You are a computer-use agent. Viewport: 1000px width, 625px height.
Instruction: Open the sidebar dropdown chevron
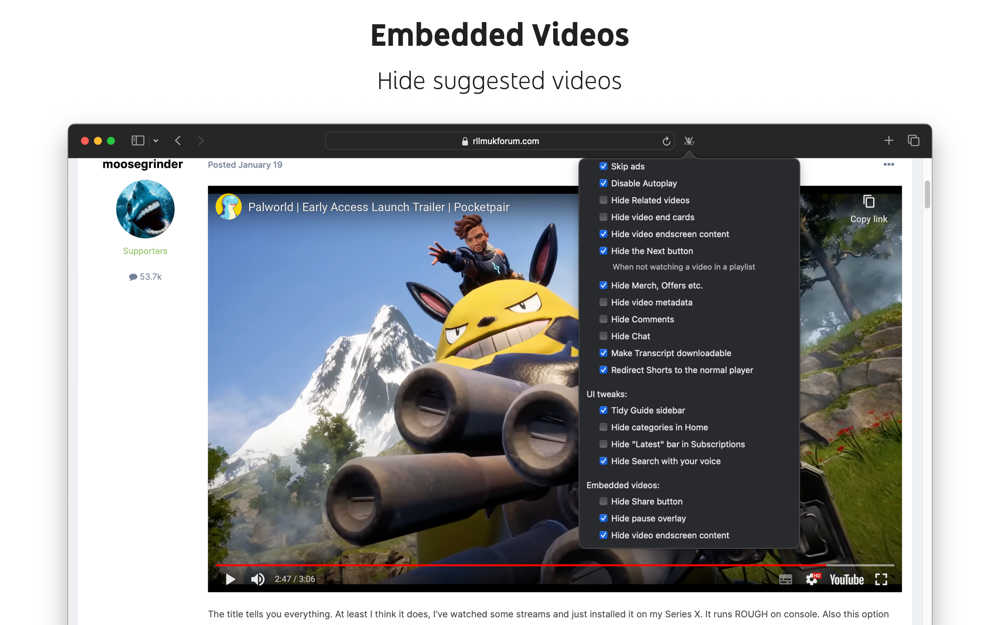(x=156, y=141)
